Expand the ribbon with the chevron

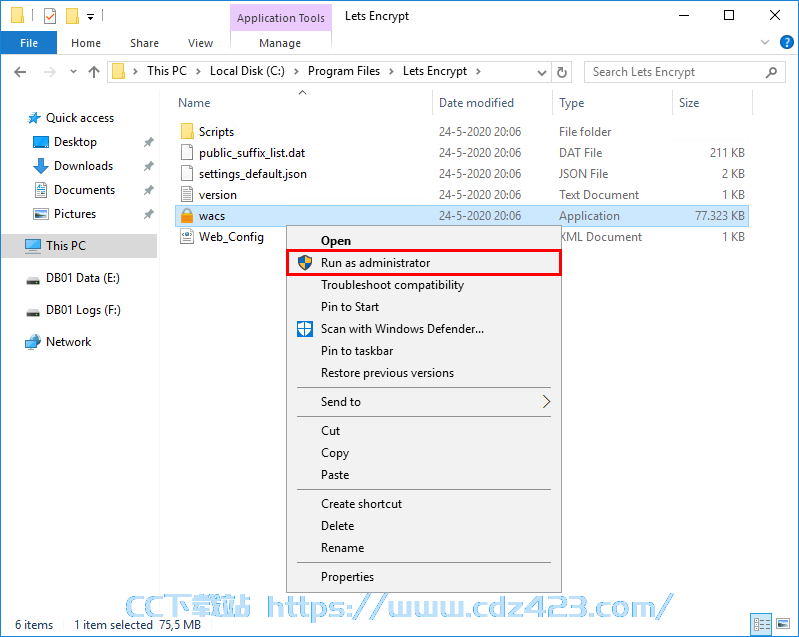tap(765, 42)
